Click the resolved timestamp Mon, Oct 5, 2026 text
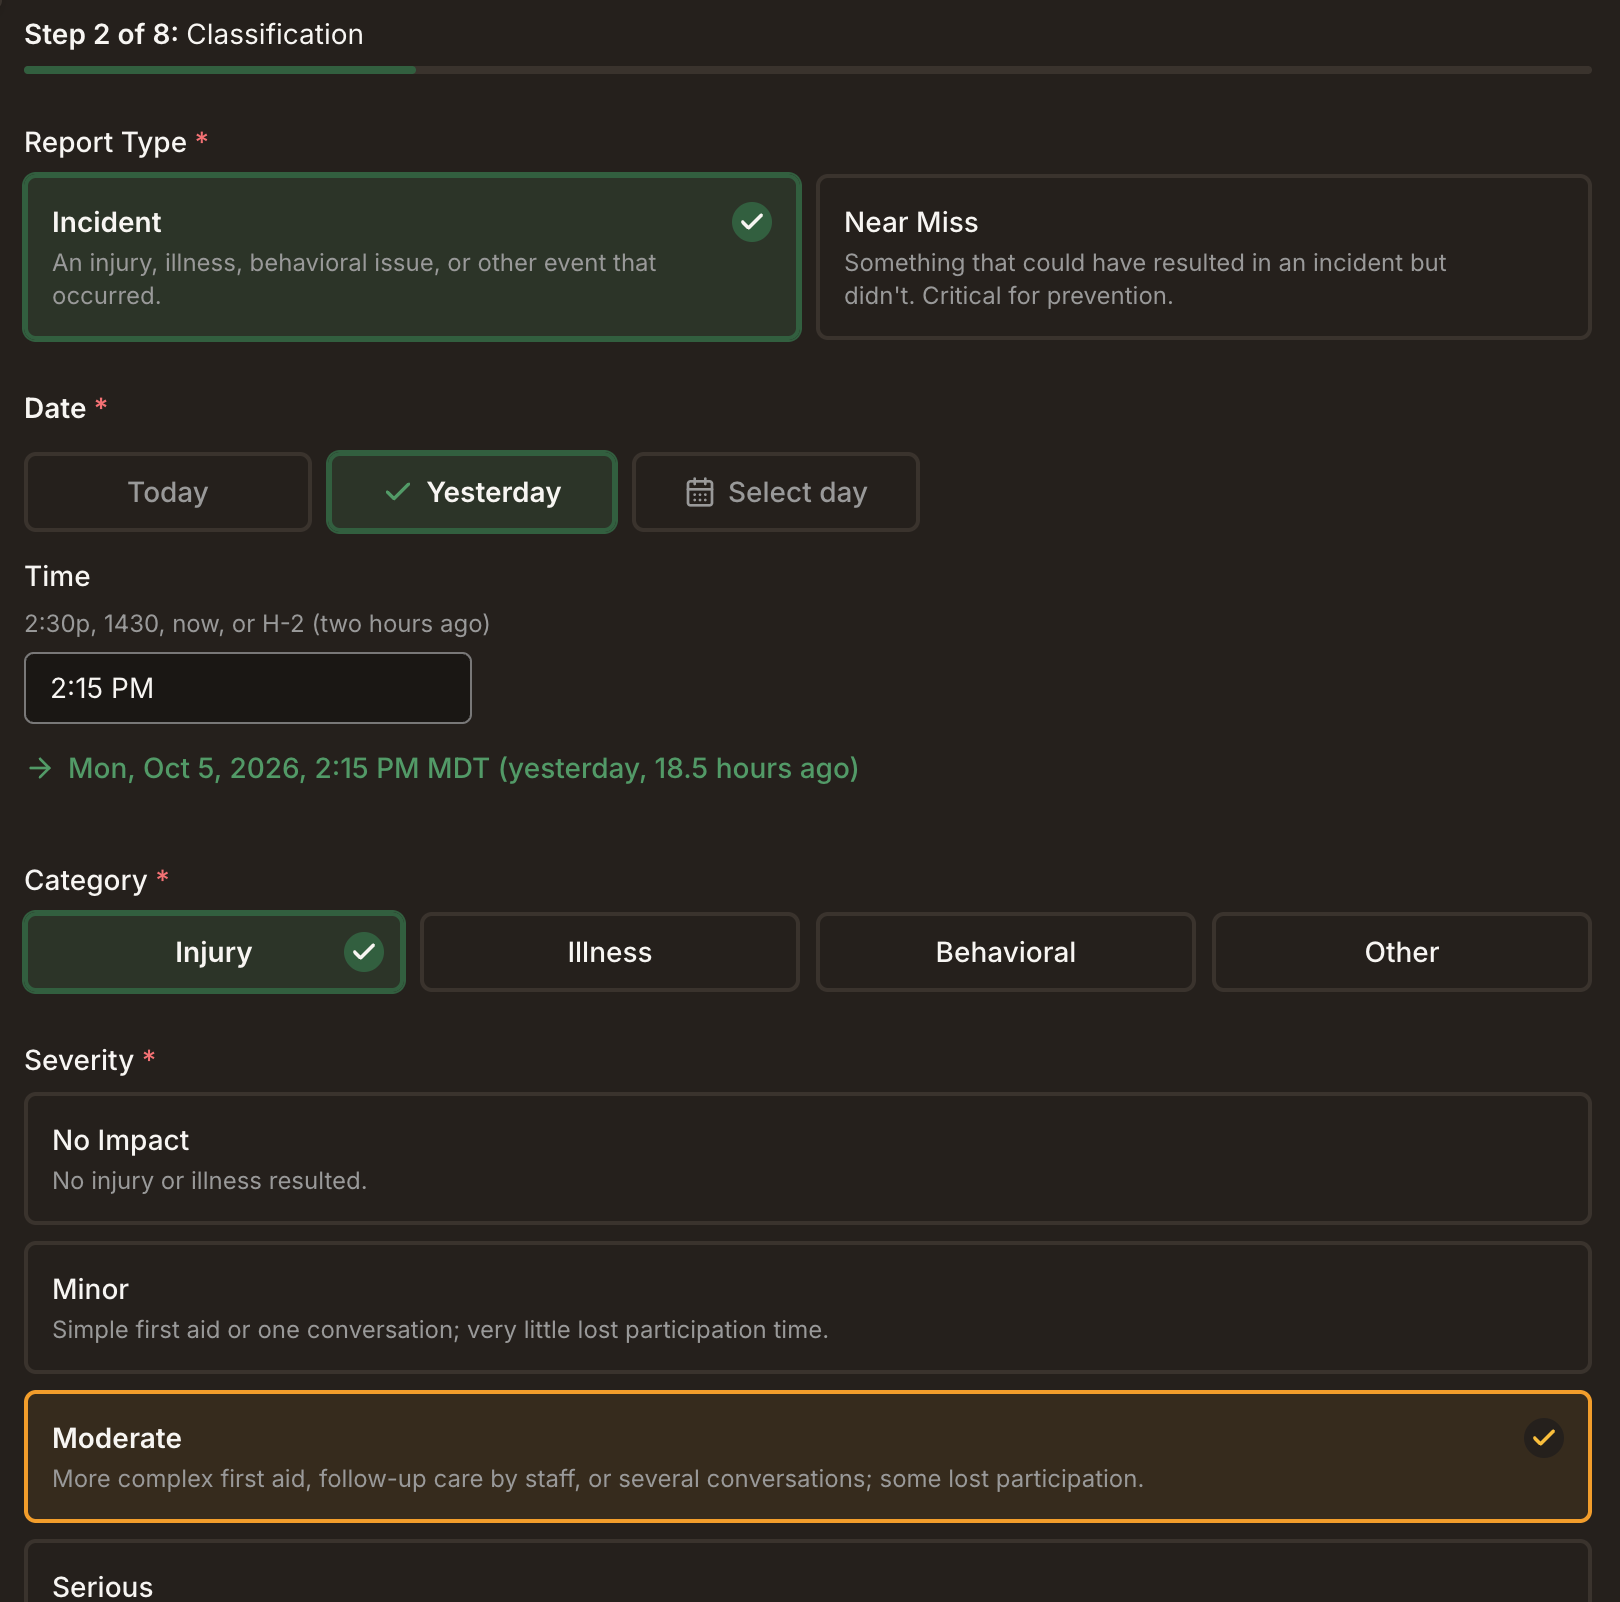Image resolution: width=1620 pixels, height=1602 pixels. pyautogui.click(x=463, y=768)
